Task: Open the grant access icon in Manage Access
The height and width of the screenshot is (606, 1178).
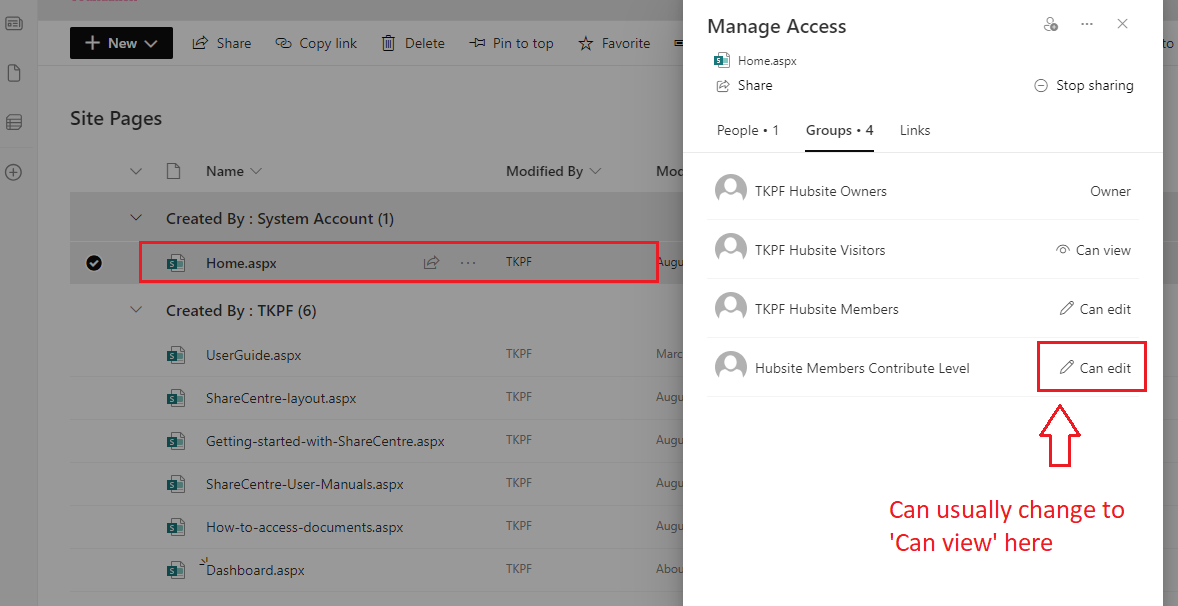Action: tap(1051, 24)
